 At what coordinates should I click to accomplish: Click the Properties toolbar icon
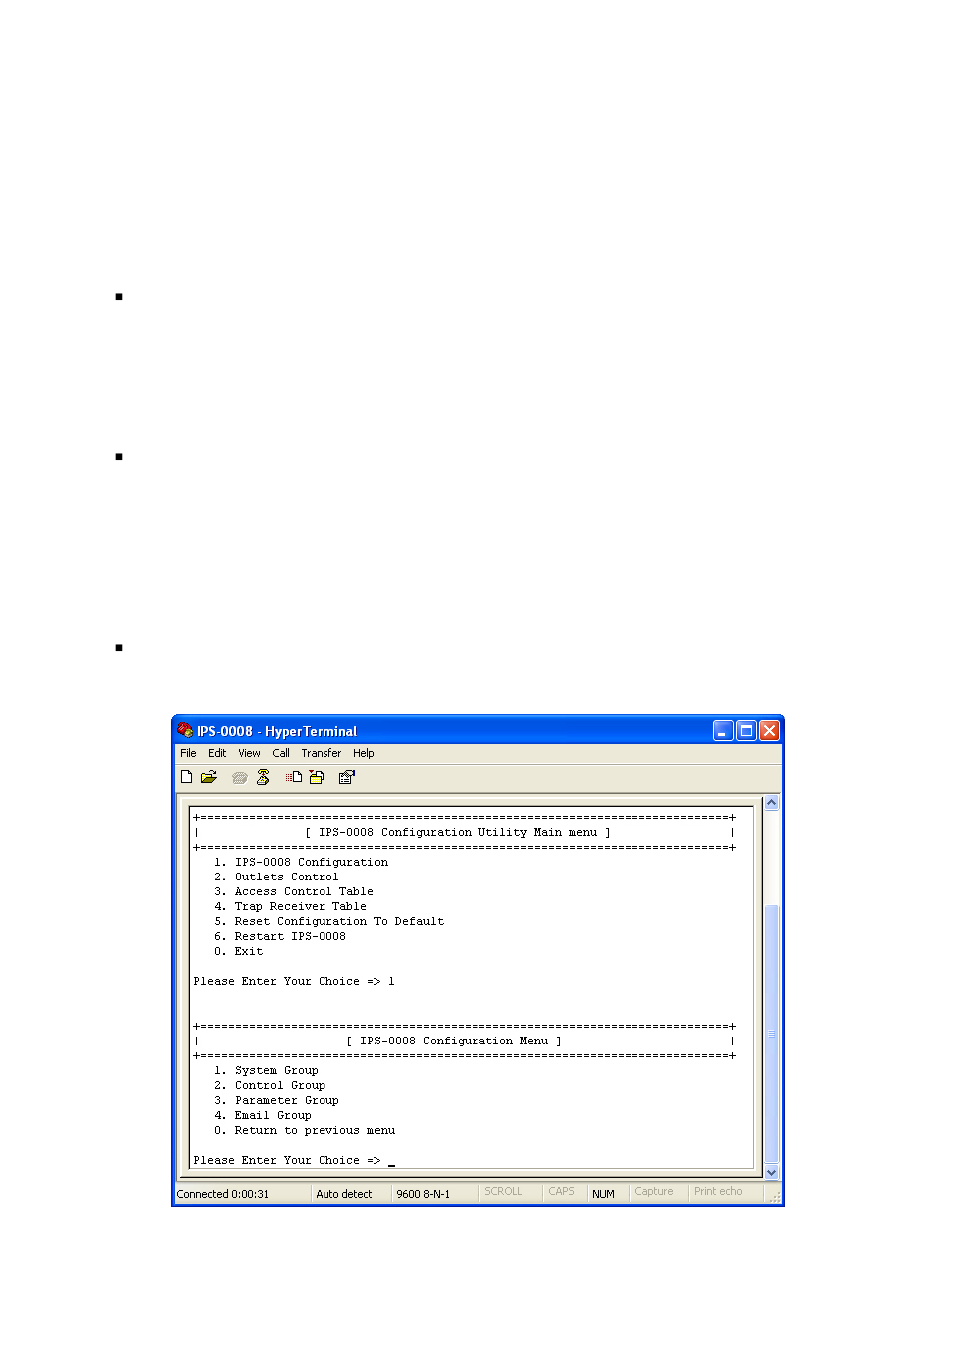pos(347,777)
